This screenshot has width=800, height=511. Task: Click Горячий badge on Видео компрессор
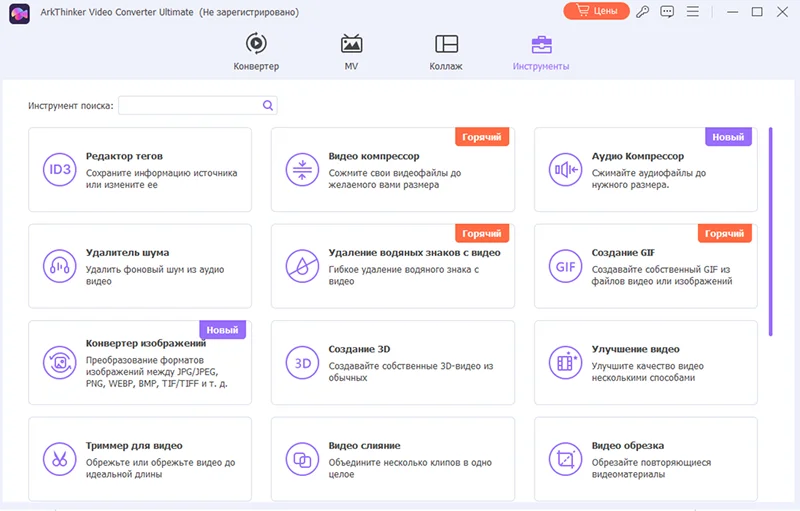pyautogui.click(x=482, y=137)
